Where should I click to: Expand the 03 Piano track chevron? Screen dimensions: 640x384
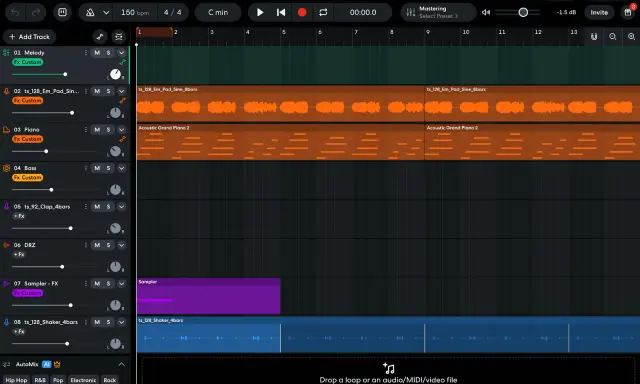pos(121,129)
